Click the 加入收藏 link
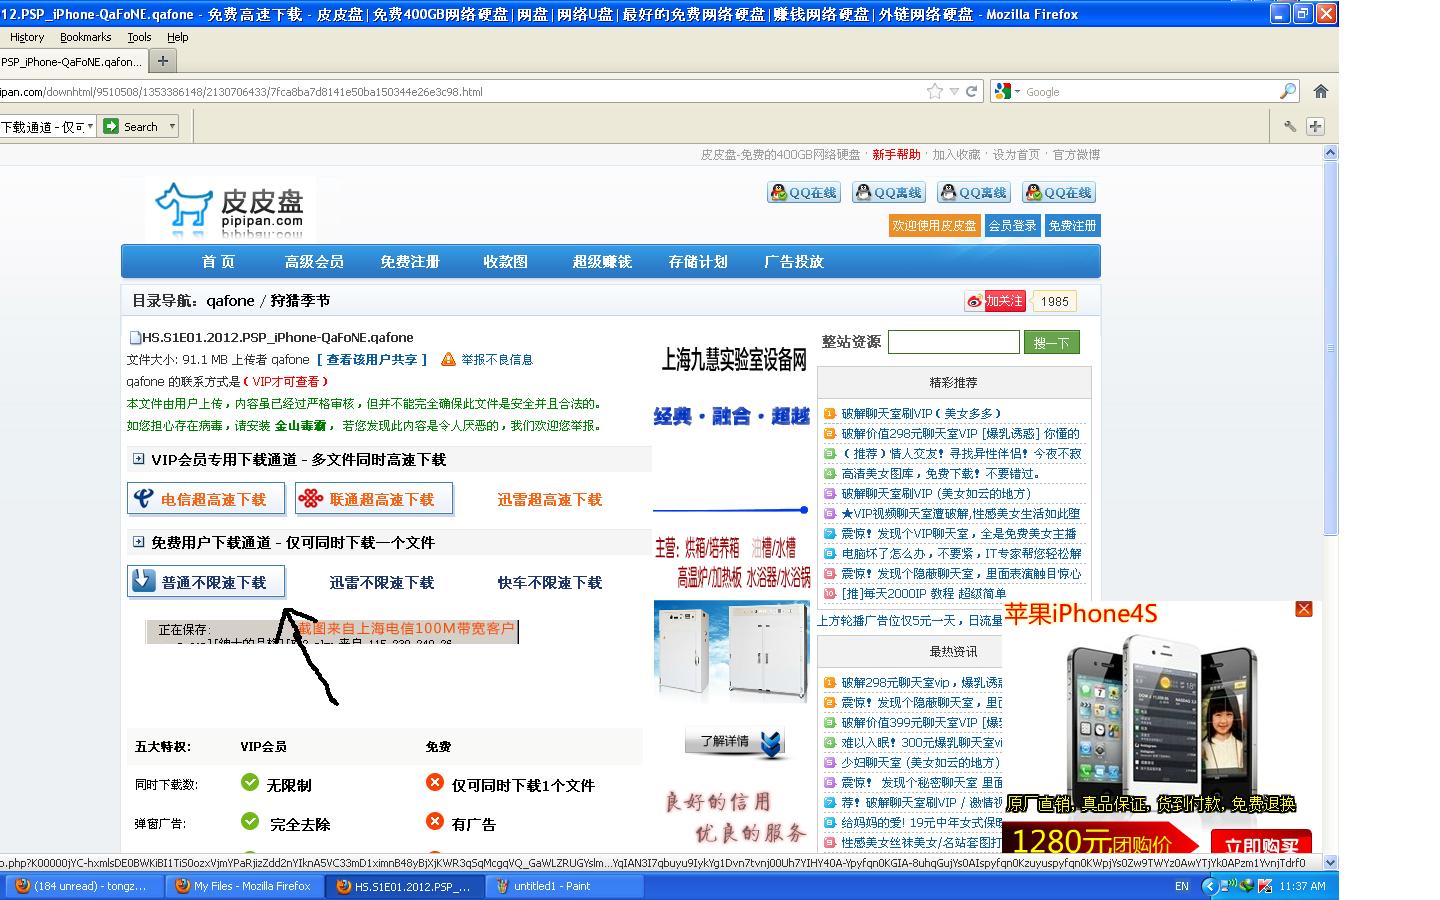1440x900 pixels. click(x=956, y=155)
